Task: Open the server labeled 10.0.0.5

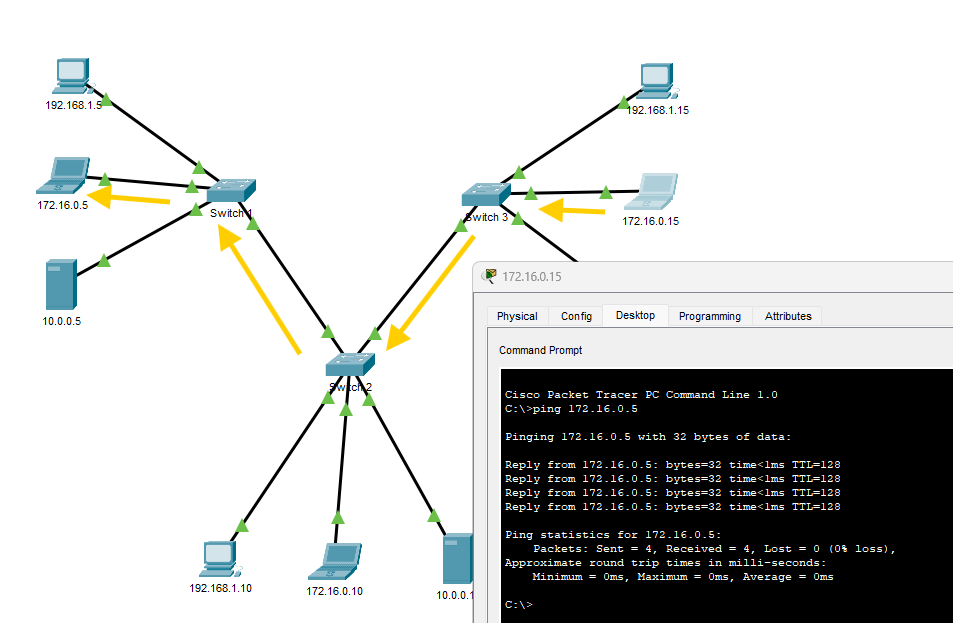Action: tap(59, 284)
